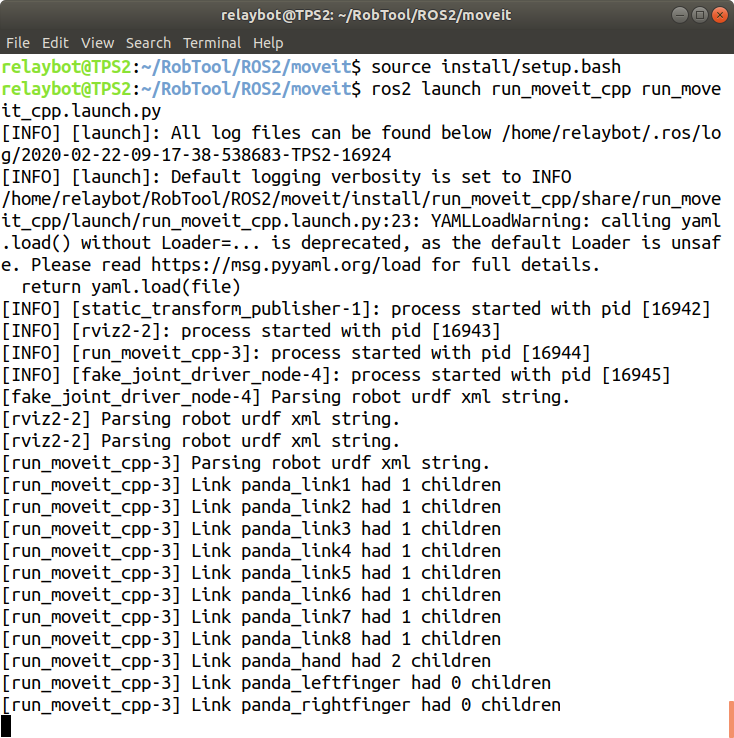
Task: Open the Edit menu
Action: click(55, 43)
